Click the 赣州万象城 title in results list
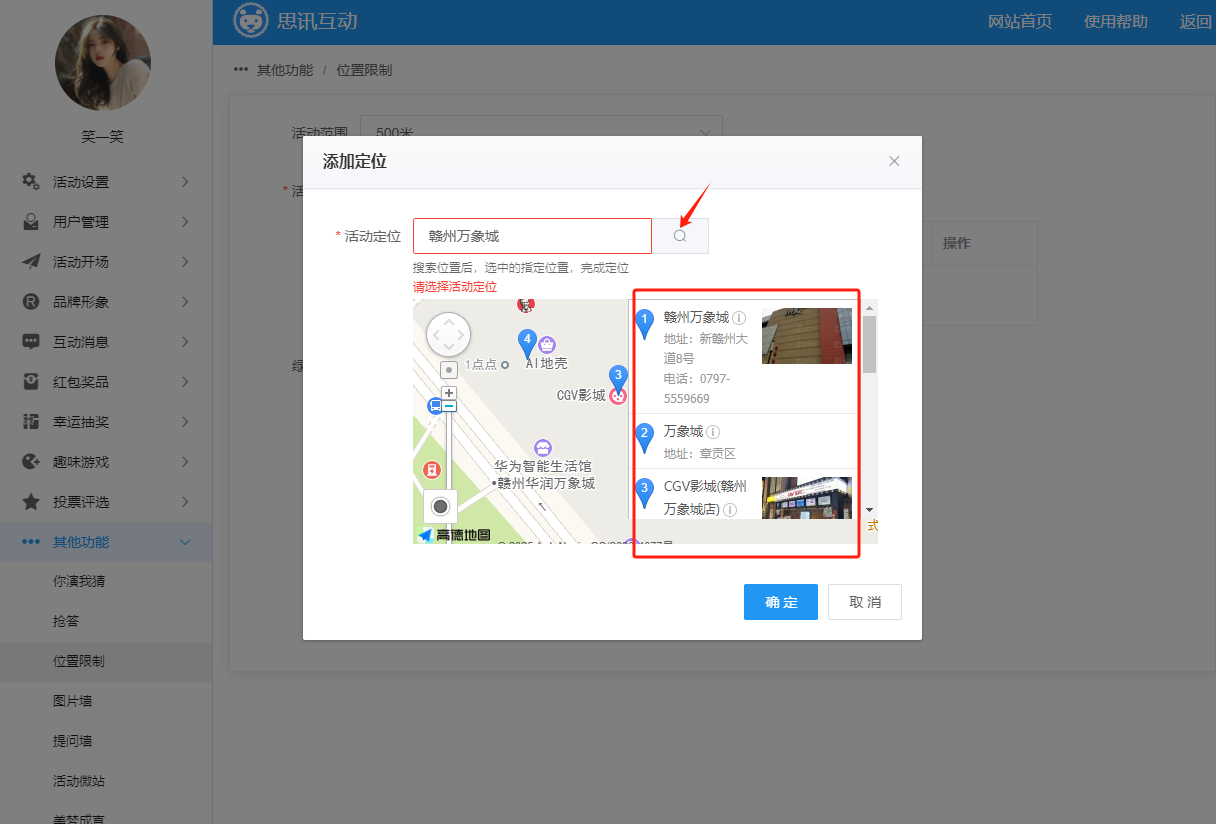Screen dimensions: 1216x824 696,318
